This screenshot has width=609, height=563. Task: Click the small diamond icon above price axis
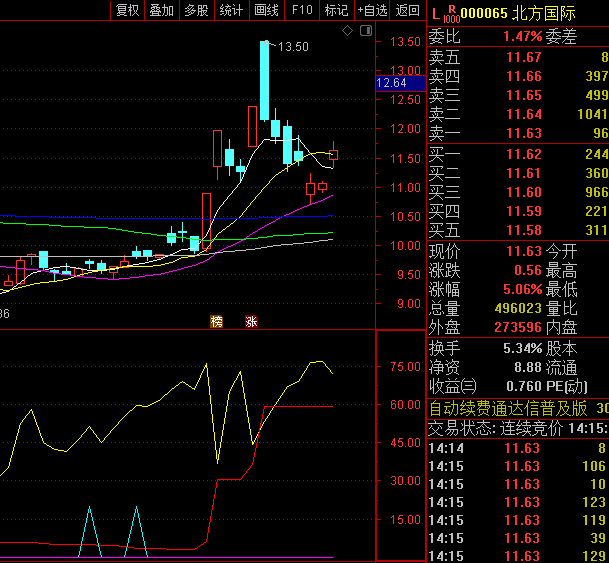[x=347, y=31]
